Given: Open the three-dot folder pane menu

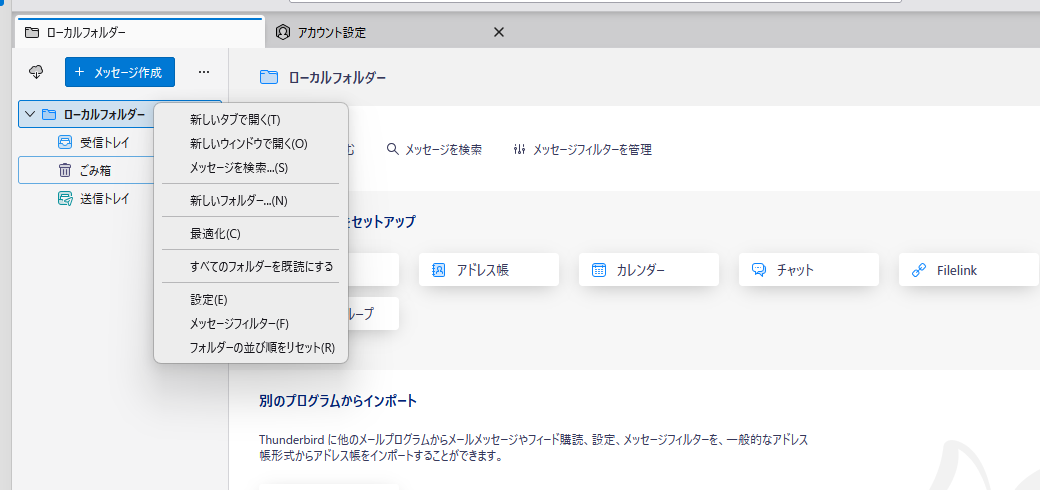Looking at the screenshot, I should tap(204, 72).
